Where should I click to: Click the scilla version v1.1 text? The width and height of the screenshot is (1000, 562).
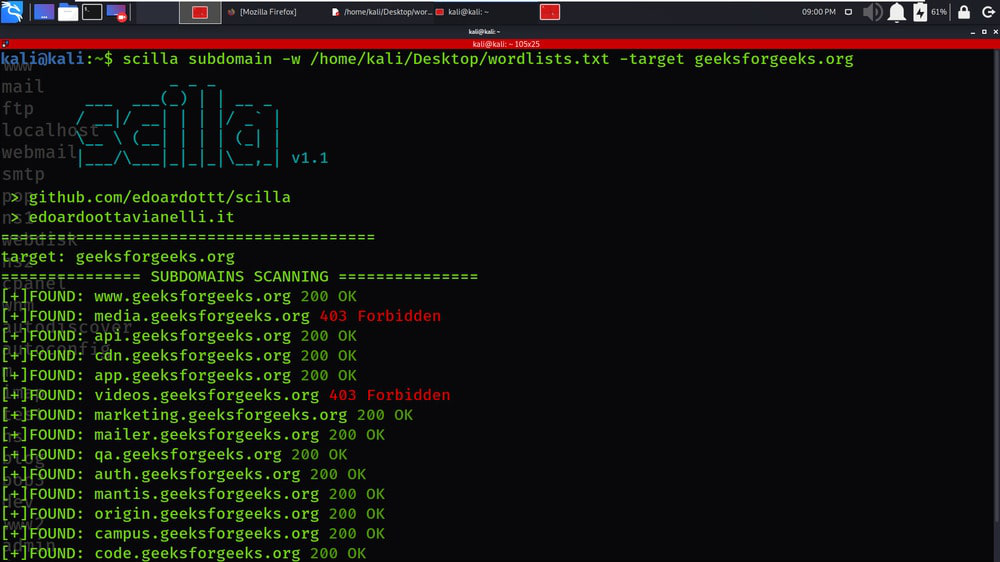point(309,158)
